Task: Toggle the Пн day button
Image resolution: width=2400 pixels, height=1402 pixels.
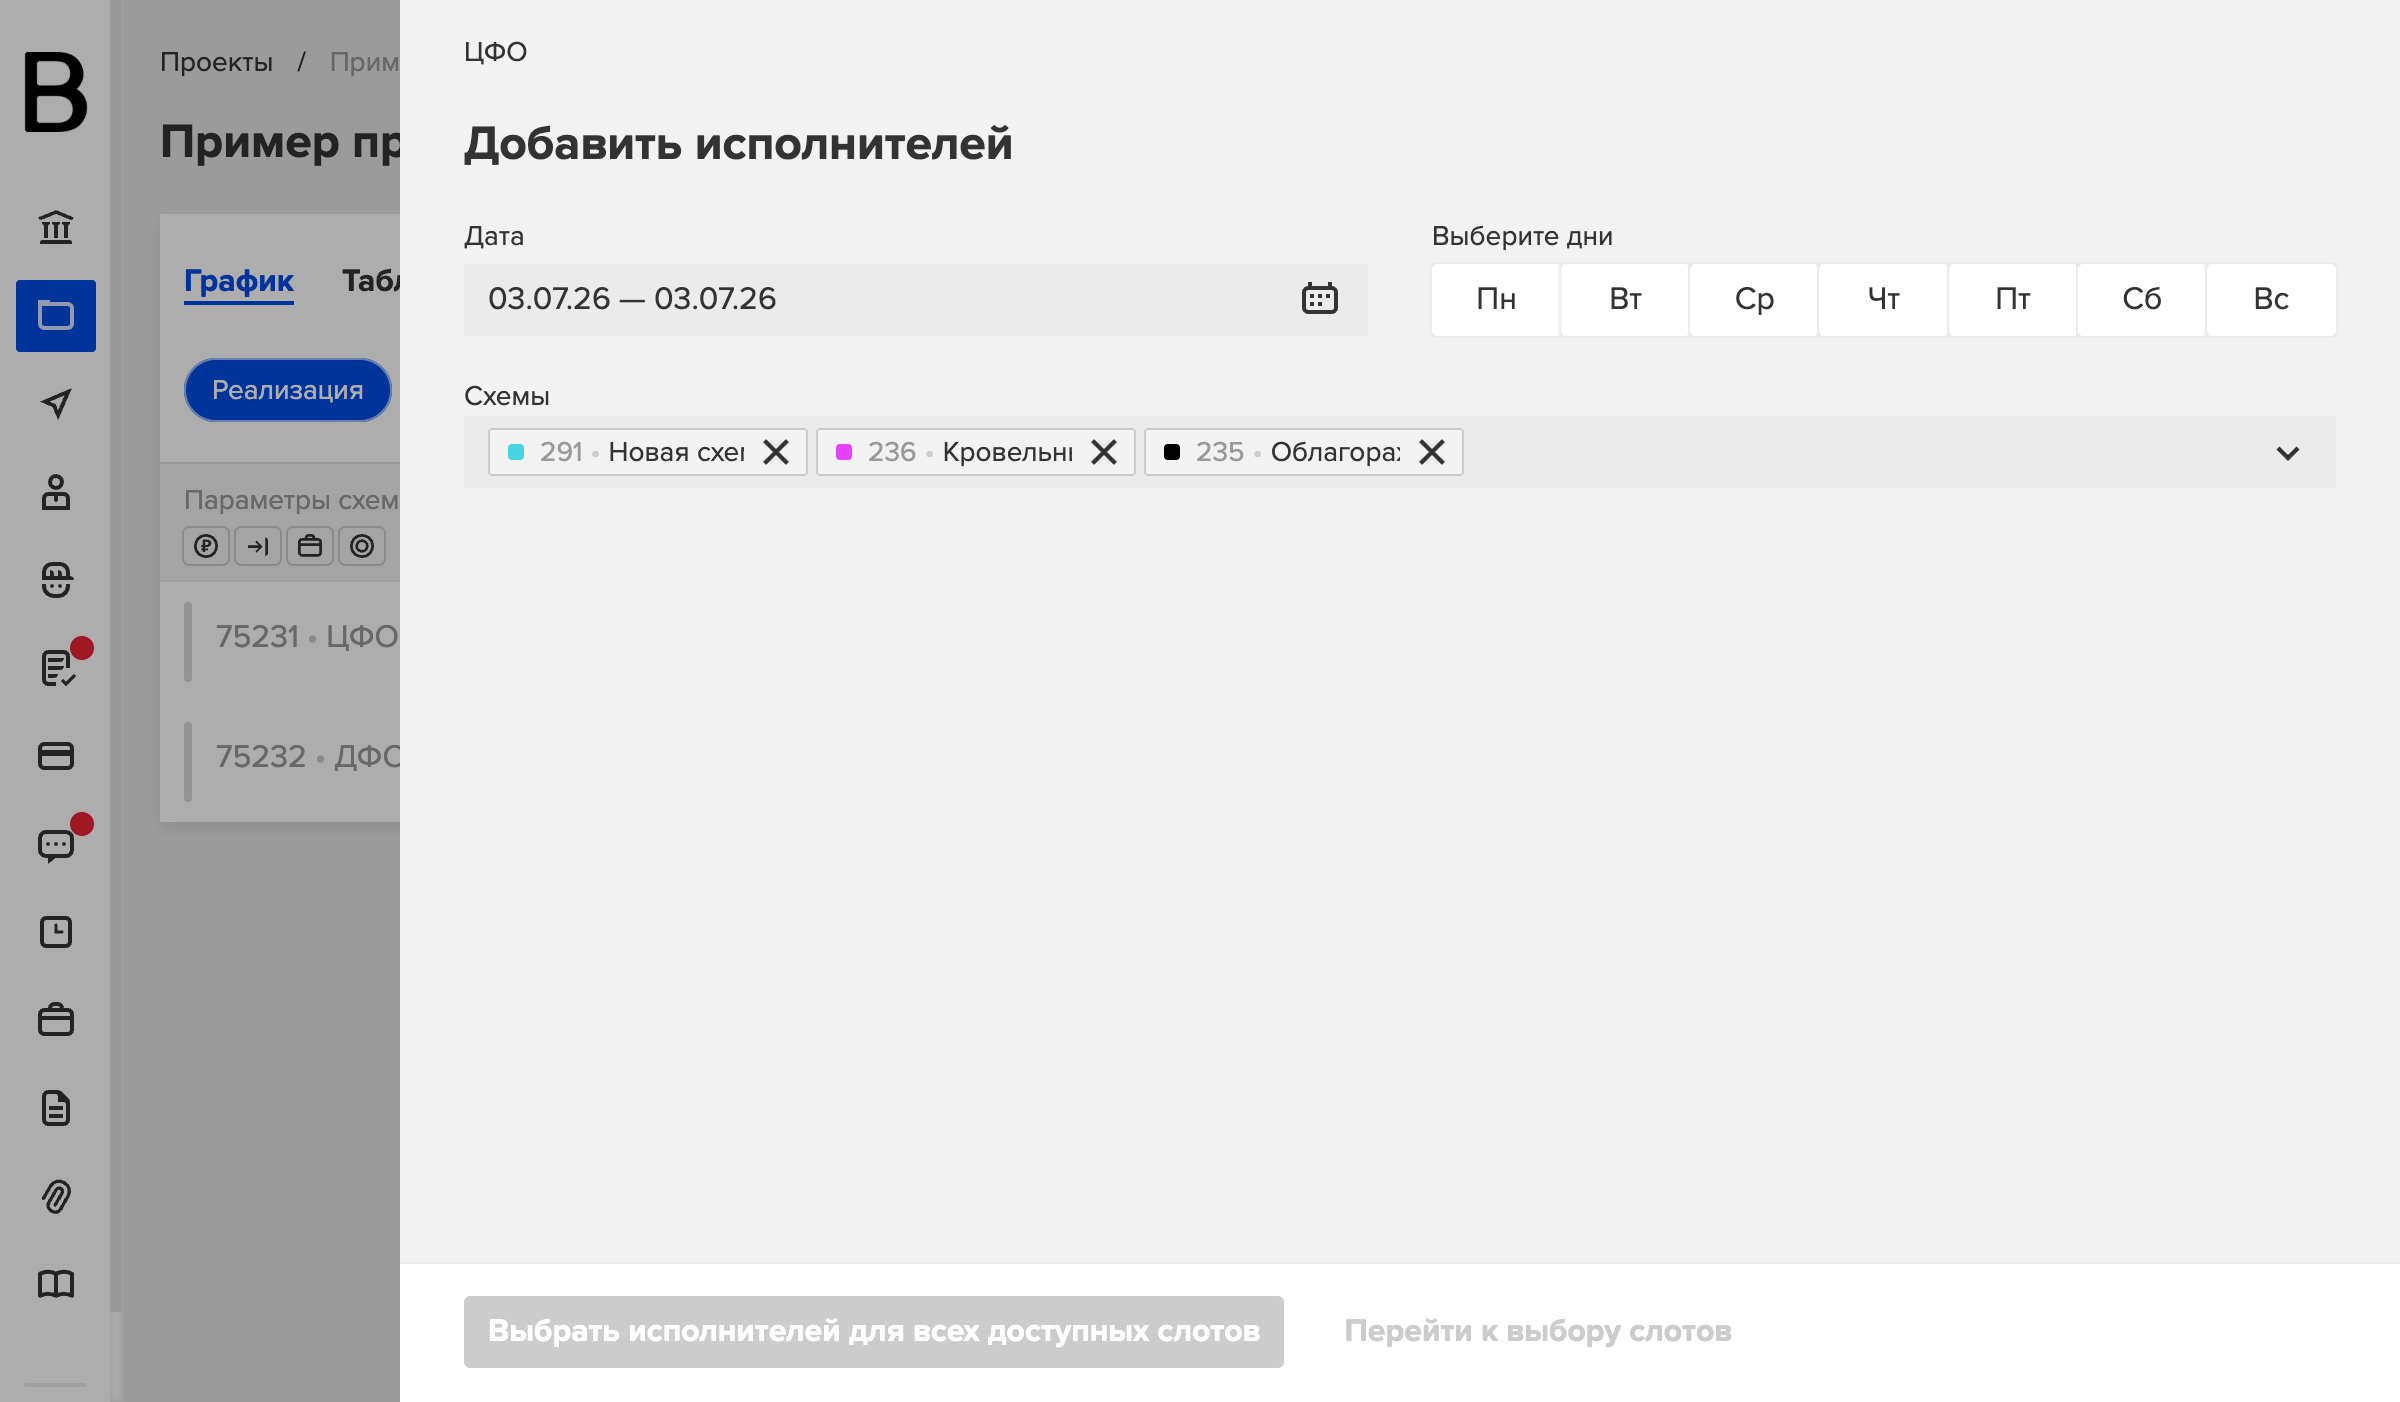Action: coord(1496,300)
